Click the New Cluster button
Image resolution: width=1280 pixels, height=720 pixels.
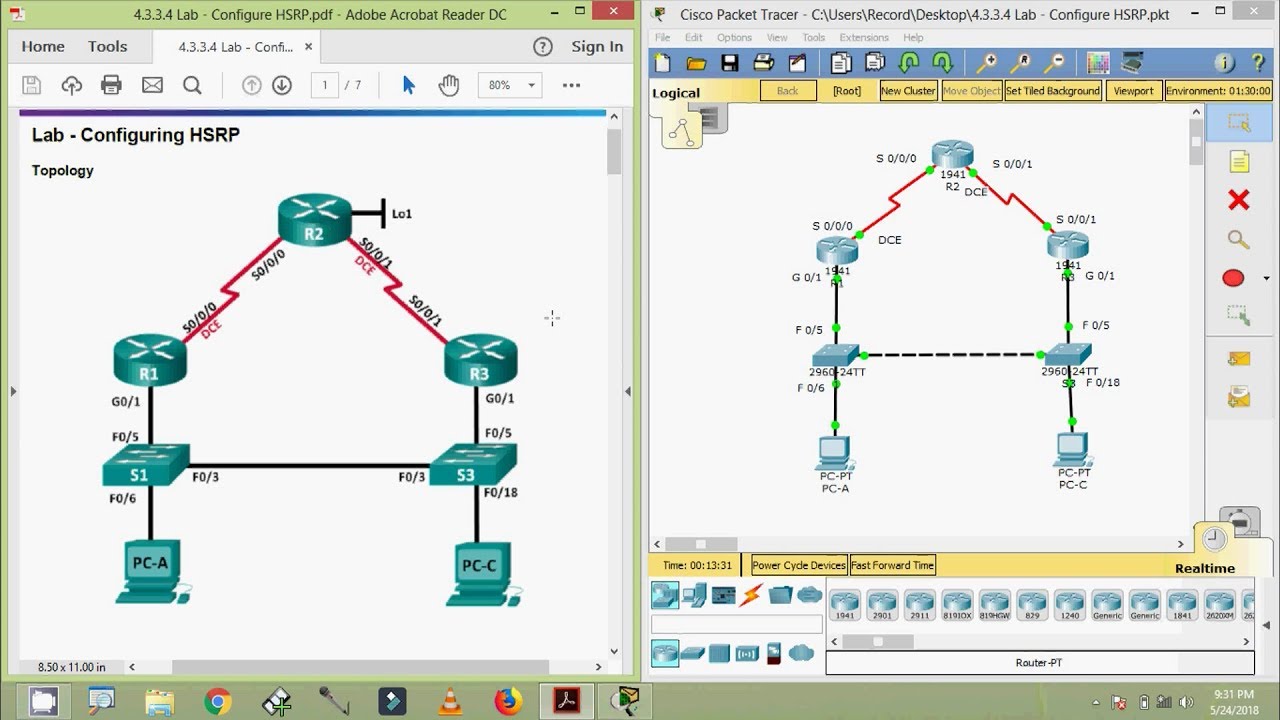tap(908, 90)
